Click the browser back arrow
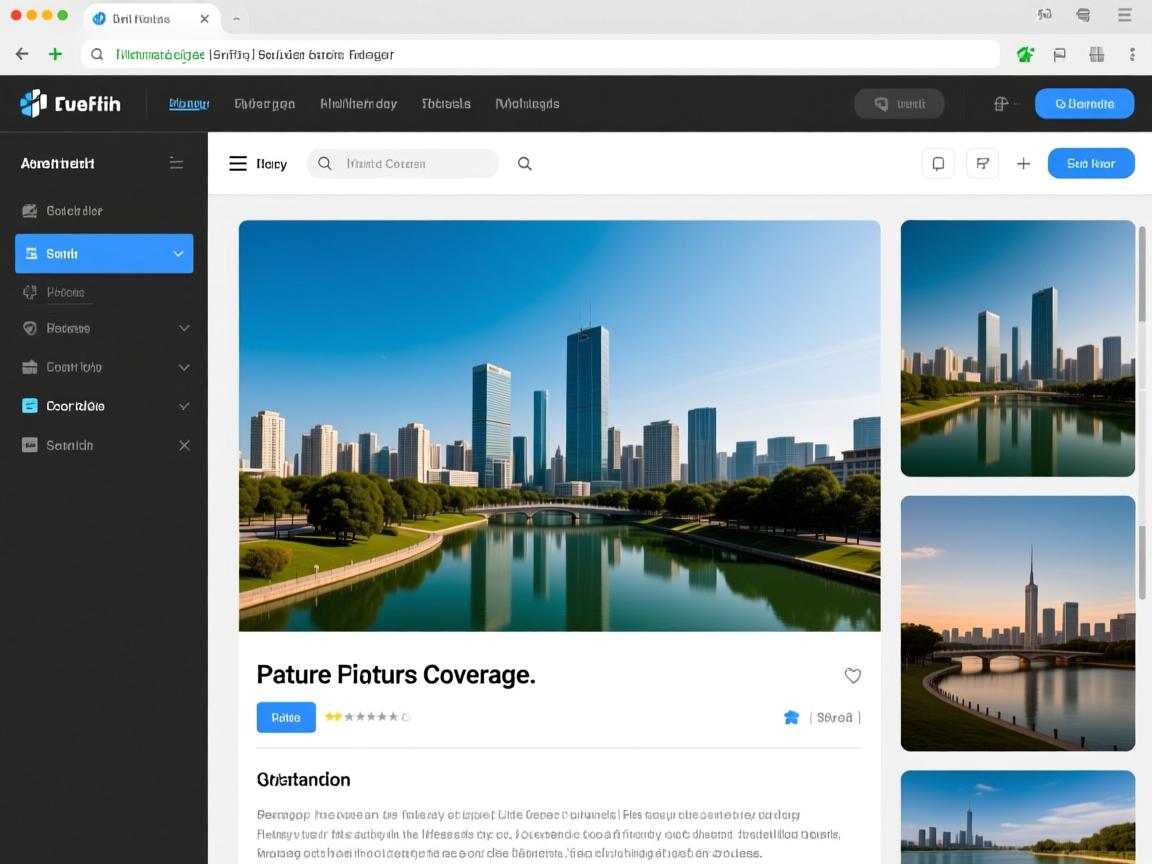Image resolution: width=1152 pixels, height=864 pixels. [x=22, y=55]
